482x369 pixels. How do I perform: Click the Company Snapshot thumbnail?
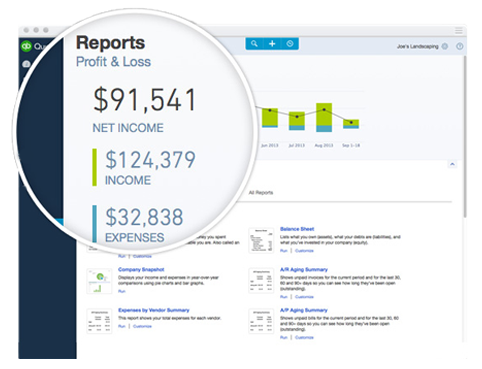point(99,281)
